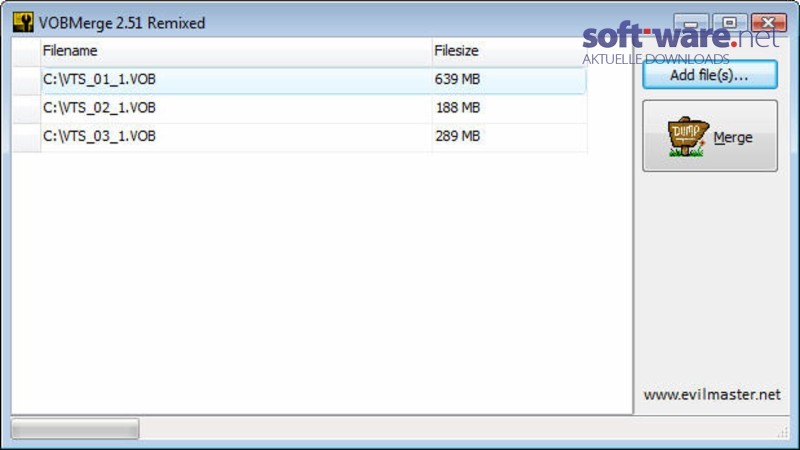Click the row header of VTS_03_1.VOB
Screen dimensions: 800x450
[26, 137]
